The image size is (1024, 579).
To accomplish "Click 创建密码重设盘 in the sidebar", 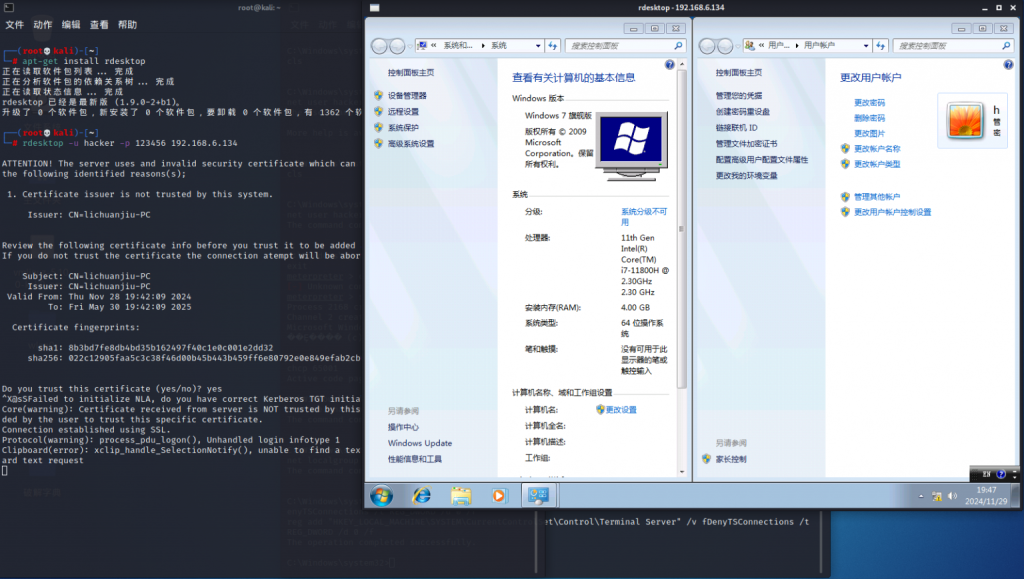I will [743, 112].
